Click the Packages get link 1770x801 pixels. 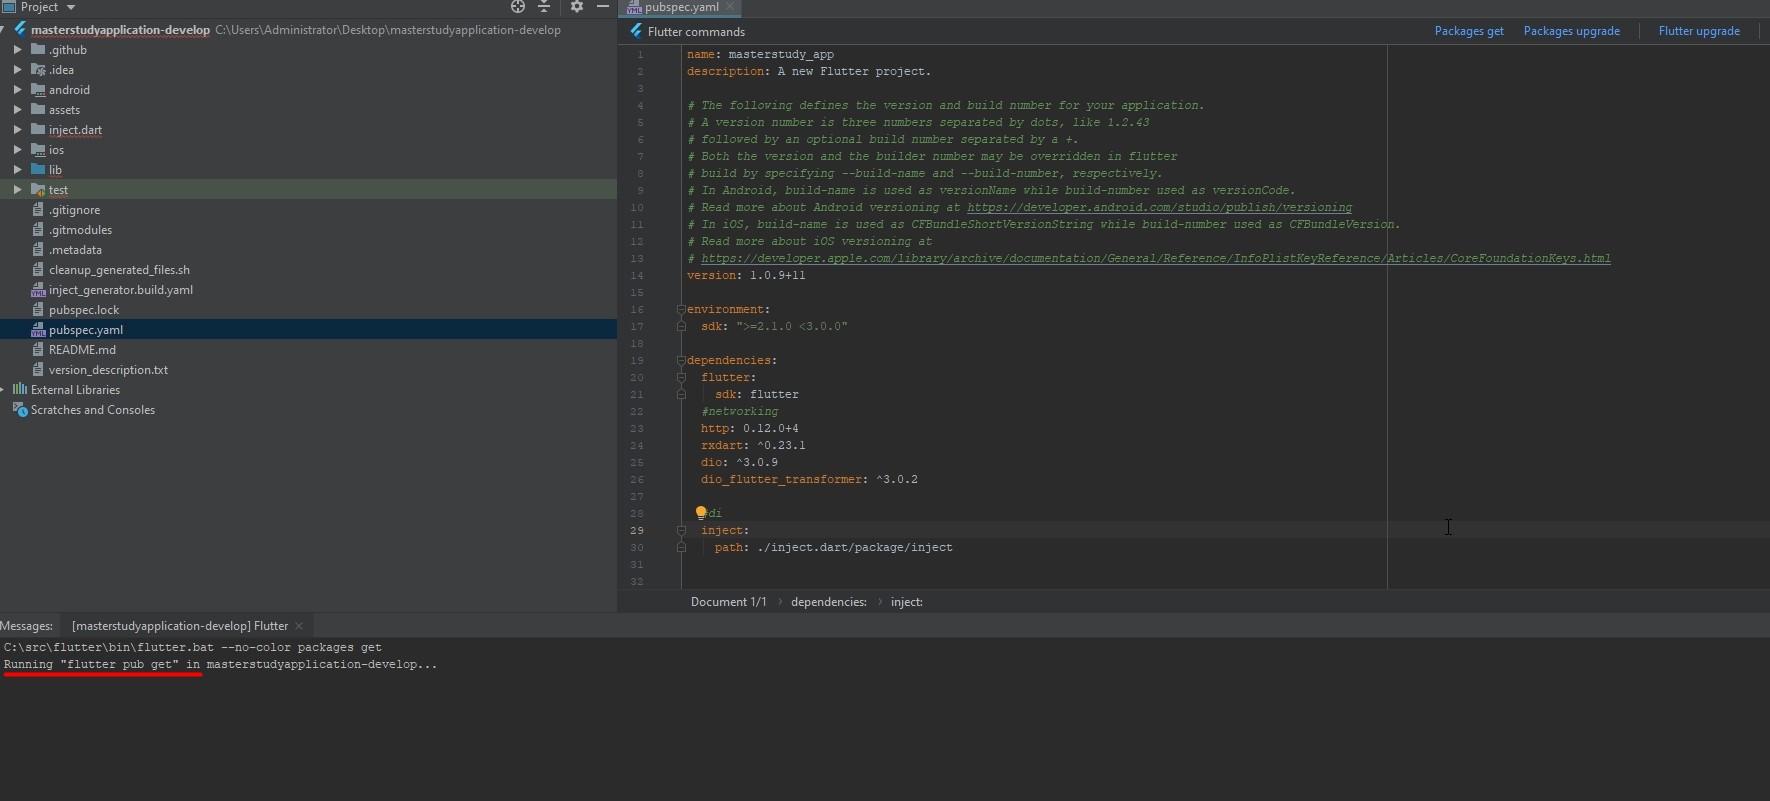click(1468, 31)
